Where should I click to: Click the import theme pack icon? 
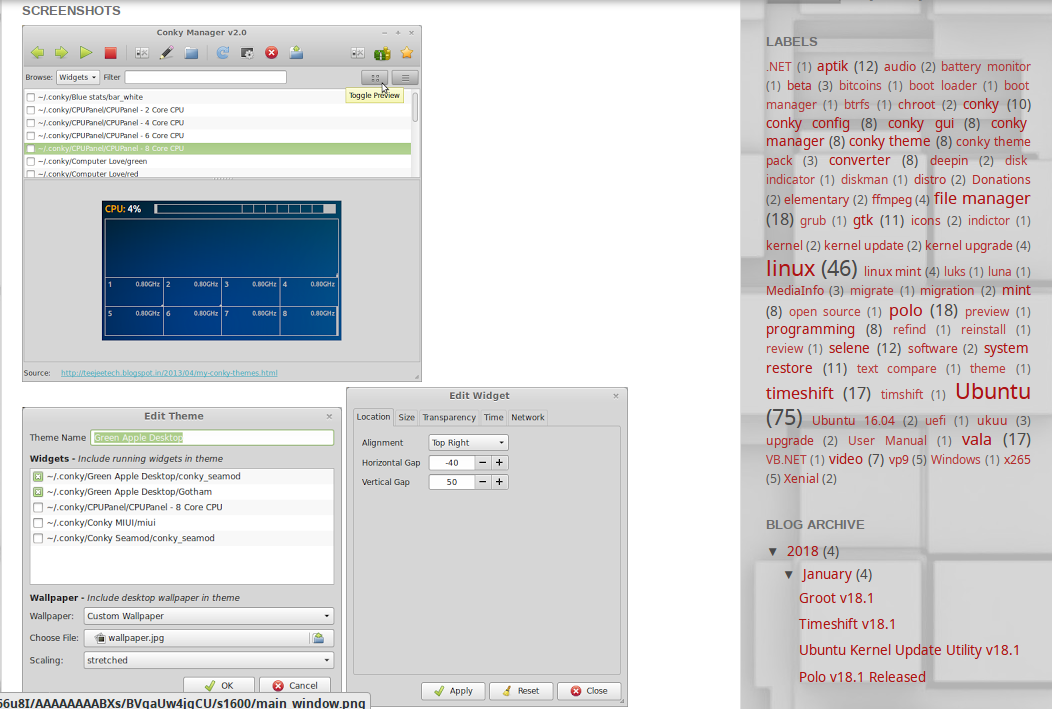click(296, 52)
